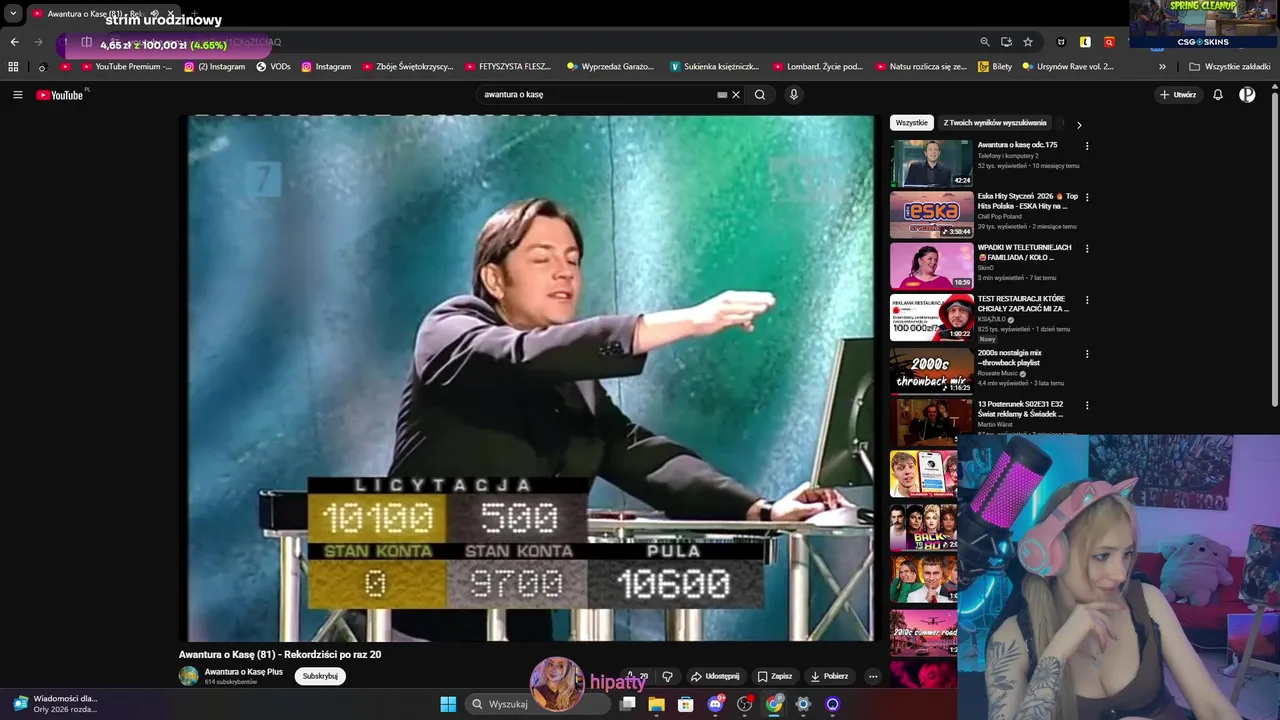Open the Windows Start menu
Viewport: 1280px width, 720px height.
[448, 704]
